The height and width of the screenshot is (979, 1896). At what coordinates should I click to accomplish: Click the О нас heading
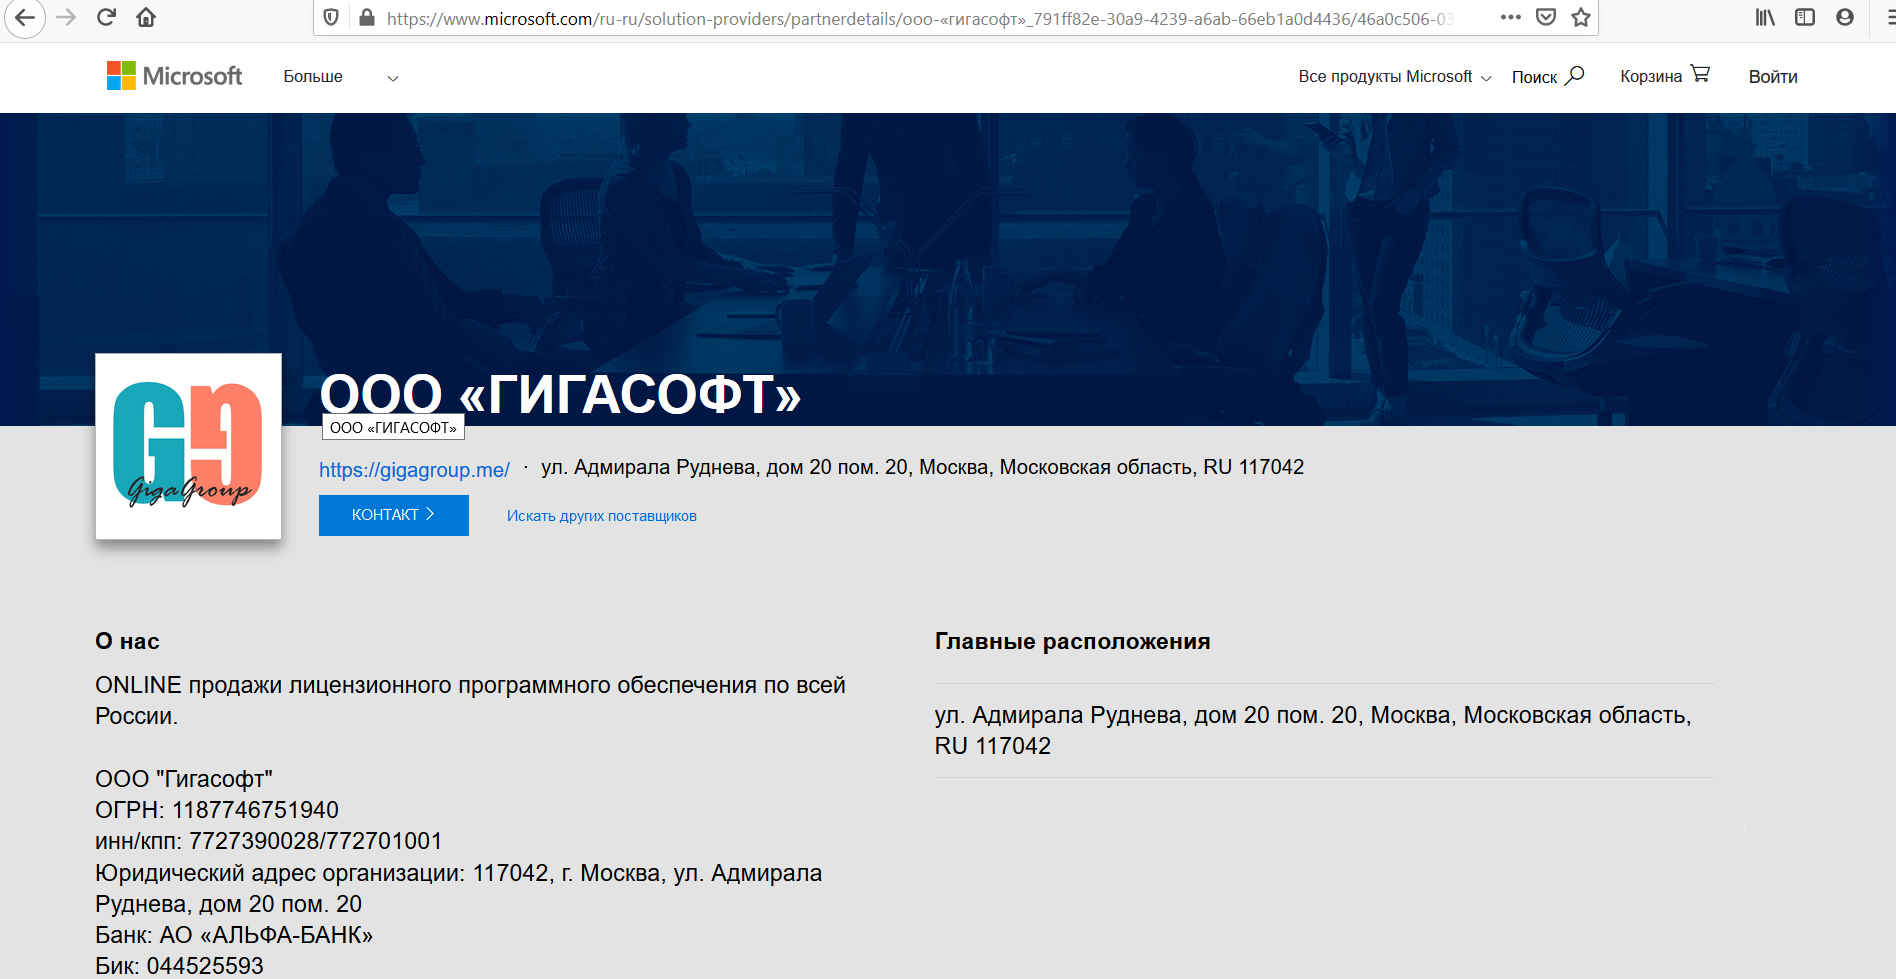point(127,642)
